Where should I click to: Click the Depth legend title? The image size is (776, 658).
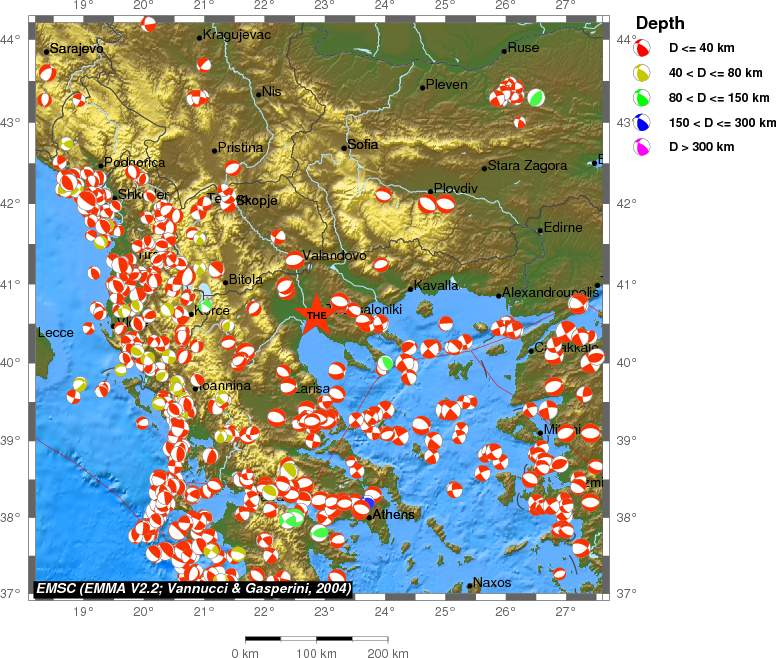660,23
